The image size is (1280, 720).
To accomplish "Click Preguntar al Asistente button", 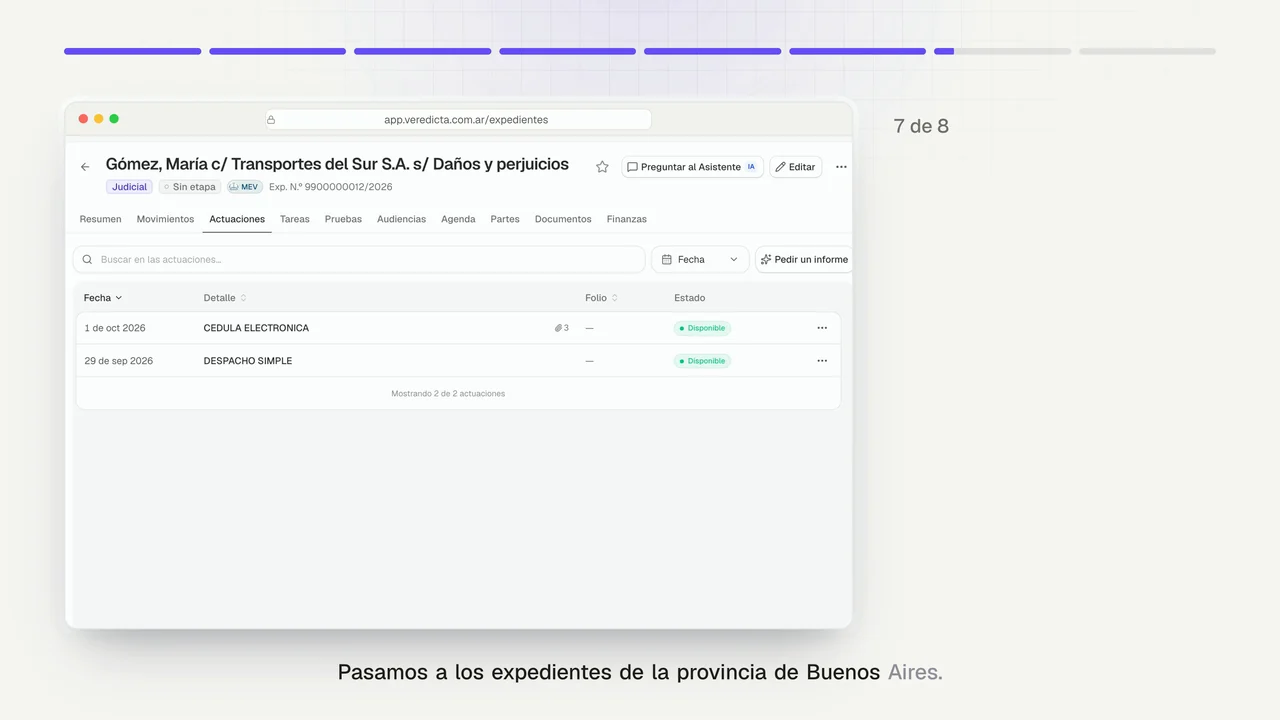I will (692, 167).
